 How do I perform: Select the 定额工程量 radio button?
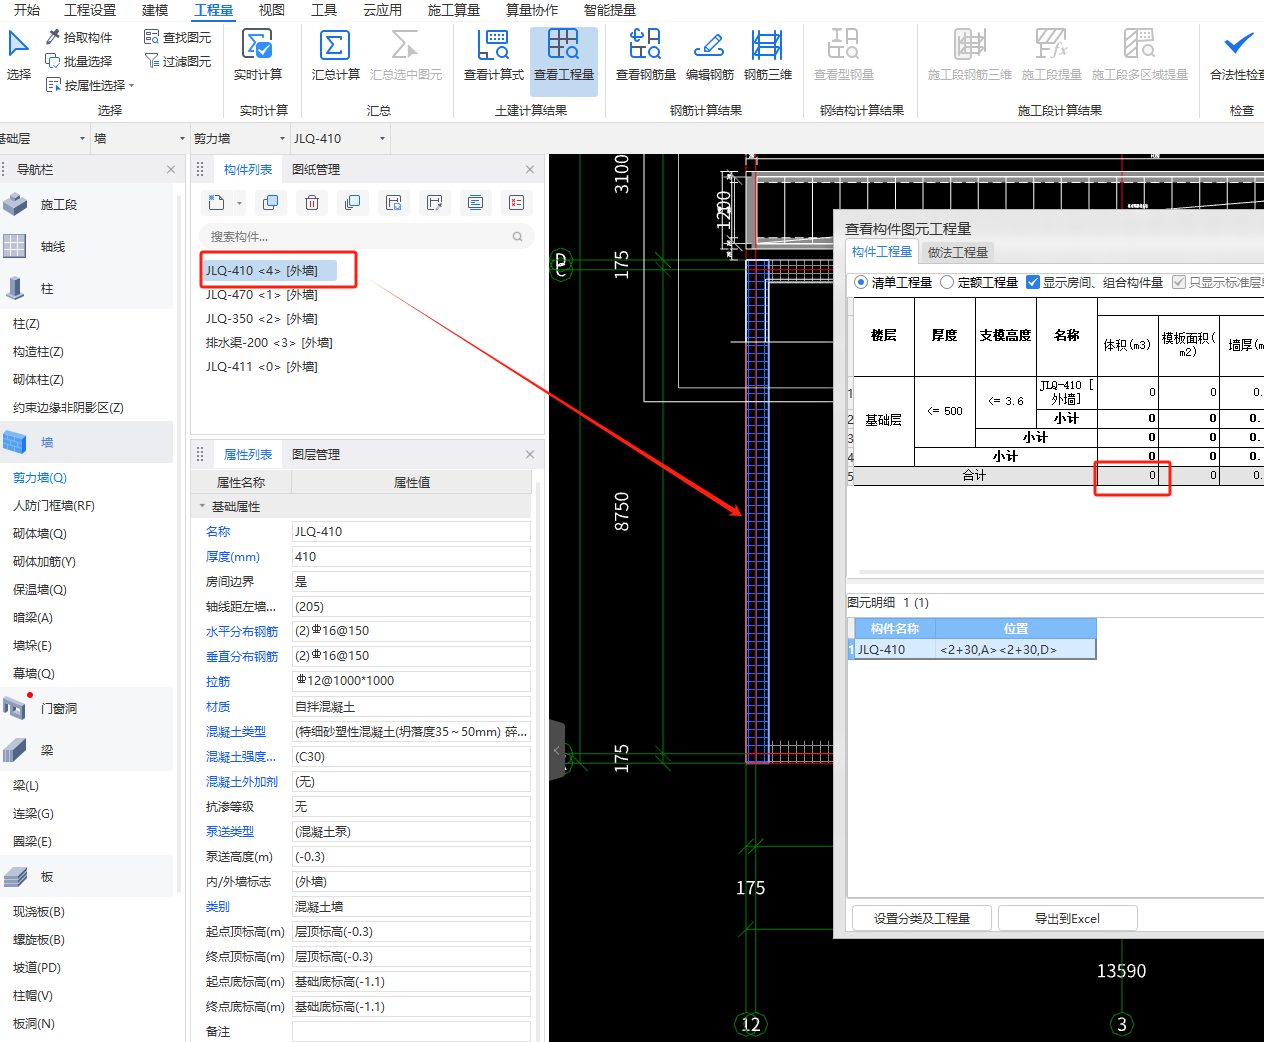(947, 283)
